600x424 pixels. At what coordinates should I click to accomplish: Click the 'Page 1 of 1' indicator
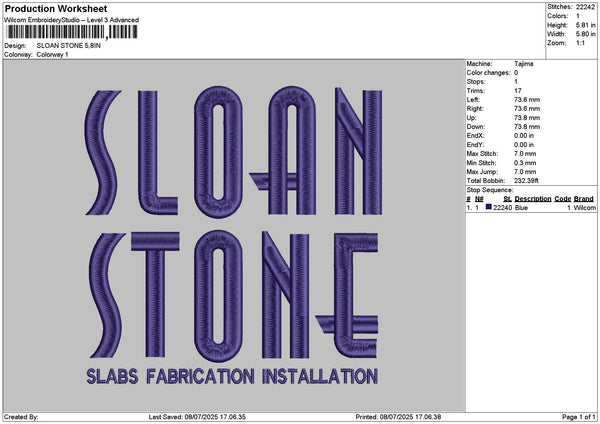pos(579,417)
